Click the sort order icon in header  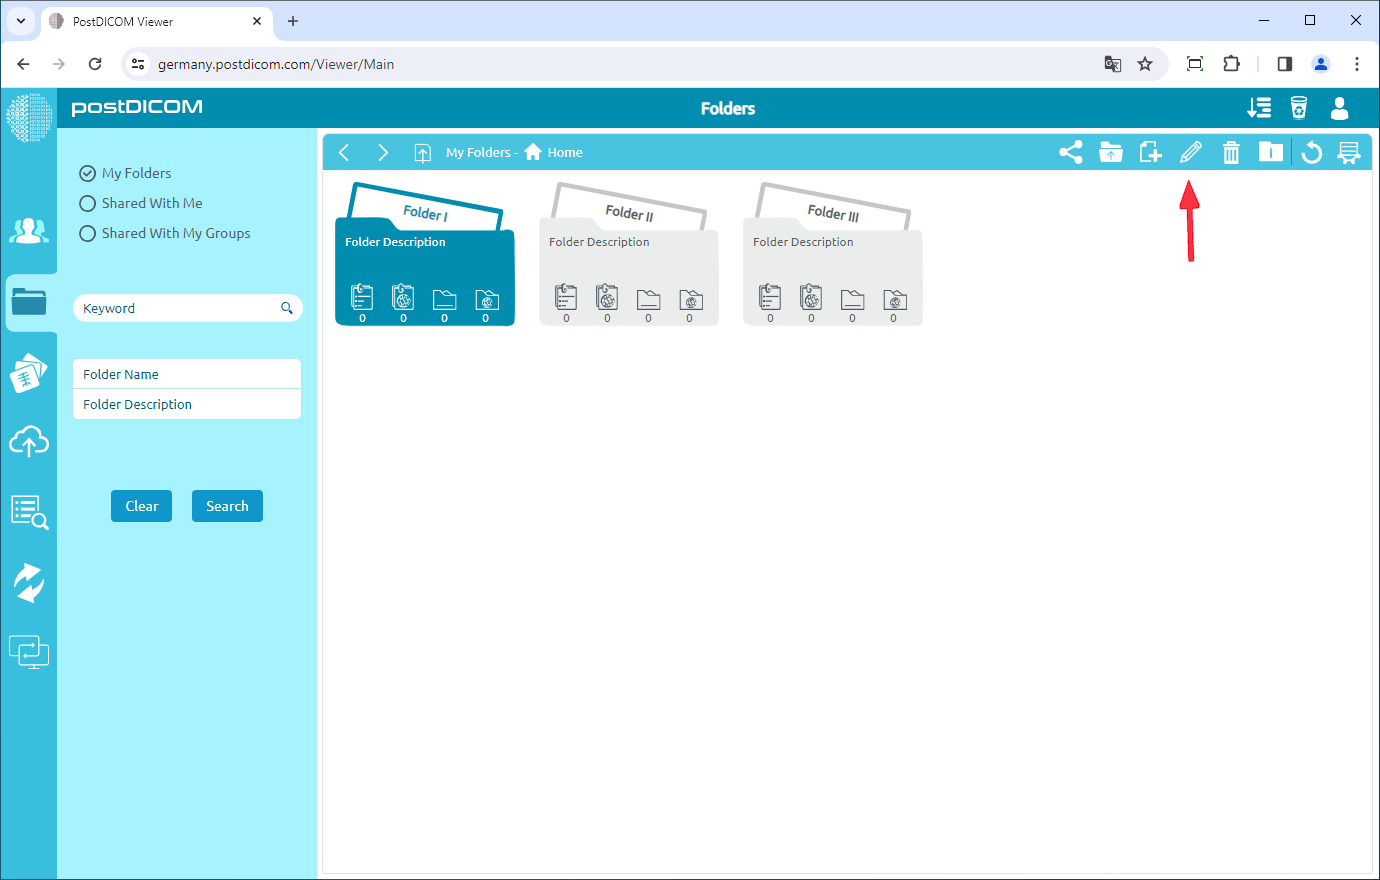pyautogui.click(x=1259, y=108)
